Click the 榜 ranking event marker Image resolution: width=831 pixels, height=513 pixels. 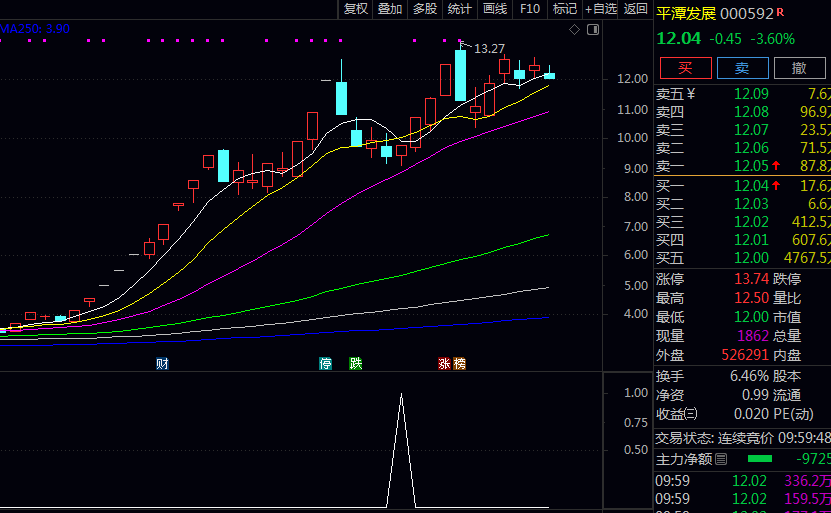coord(459,363)
